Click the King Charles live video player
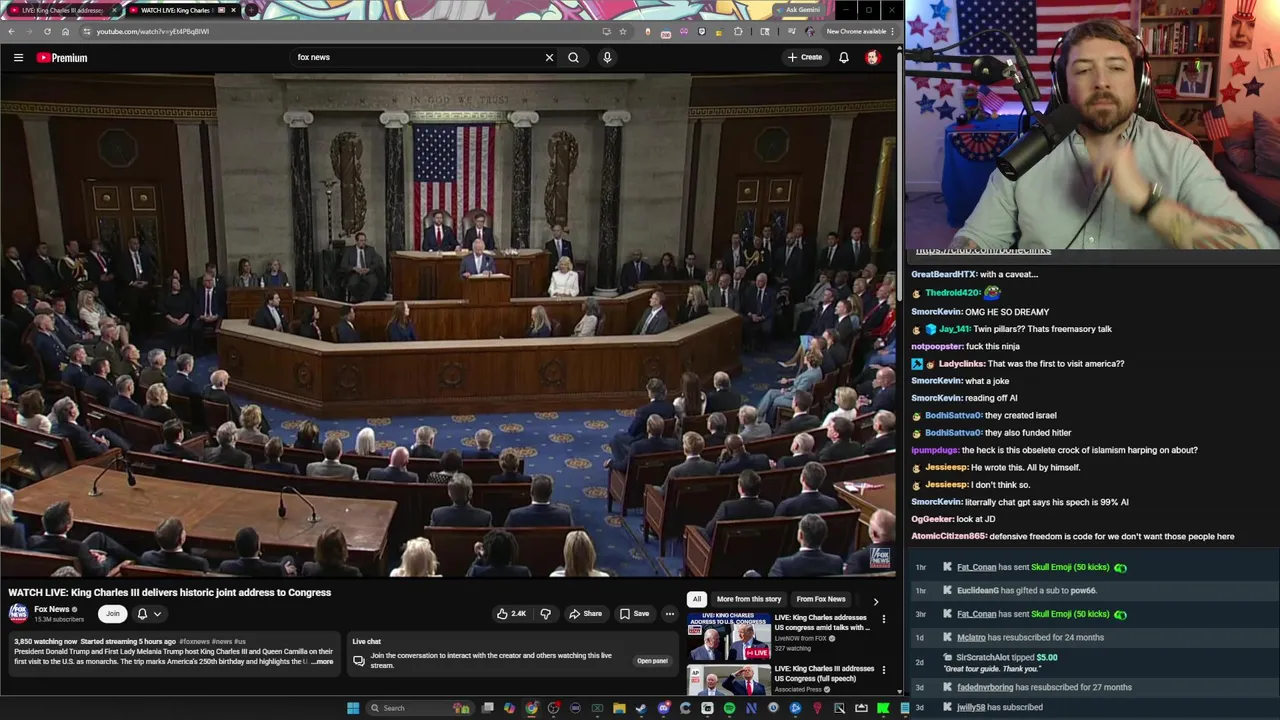The width and height of the screenshot is (1280, 720). (449, 325)
